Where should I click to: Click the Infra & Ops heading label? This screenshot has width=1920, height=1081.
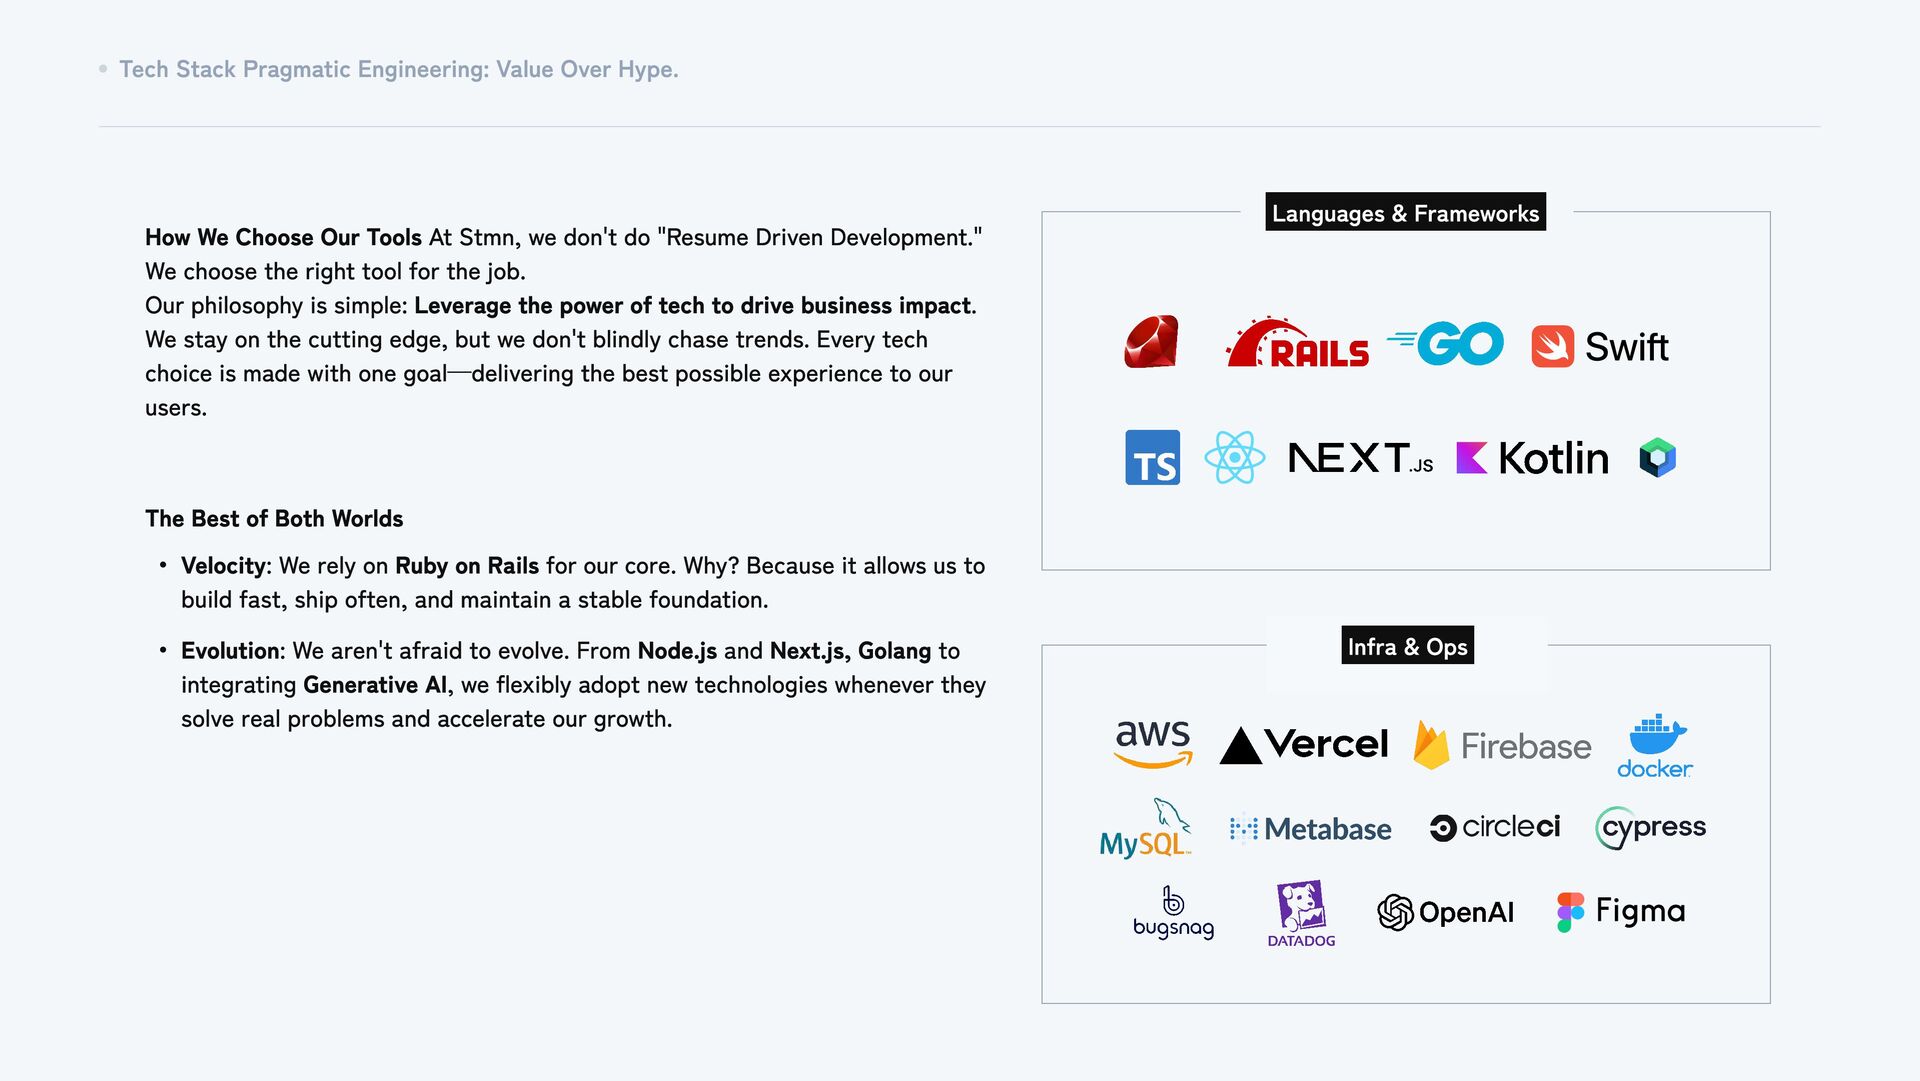click(1407, 647)
